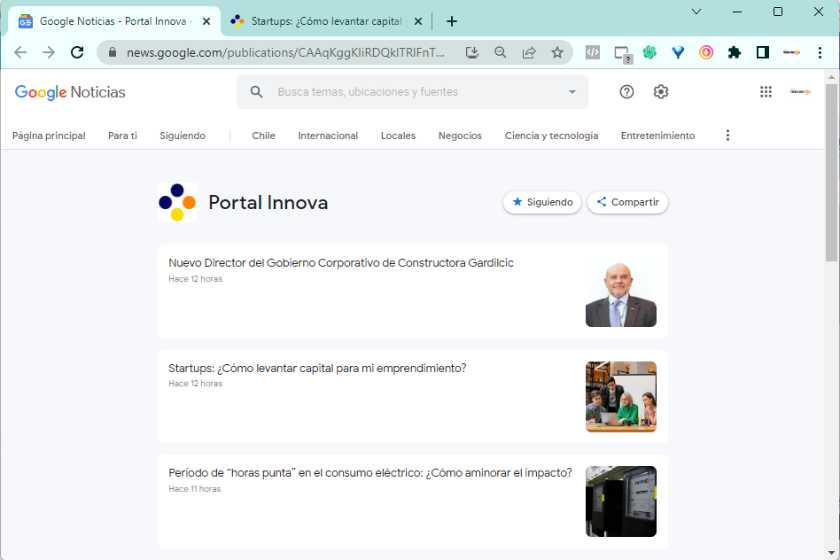
Task: Open the Chrome extensions puzzle icon
Action: pyautogui.click(x=734, y=53)
